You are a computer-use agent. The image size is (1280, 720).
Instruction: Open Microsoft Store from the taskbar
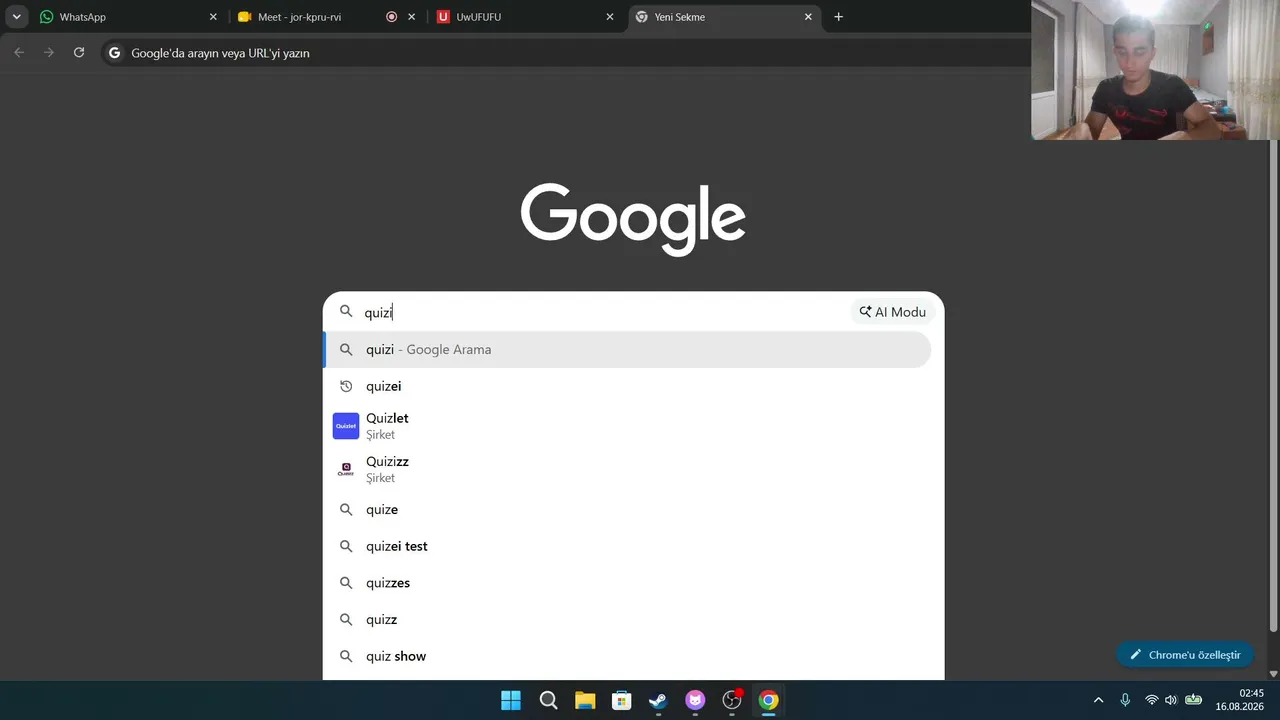click(622, 700)
